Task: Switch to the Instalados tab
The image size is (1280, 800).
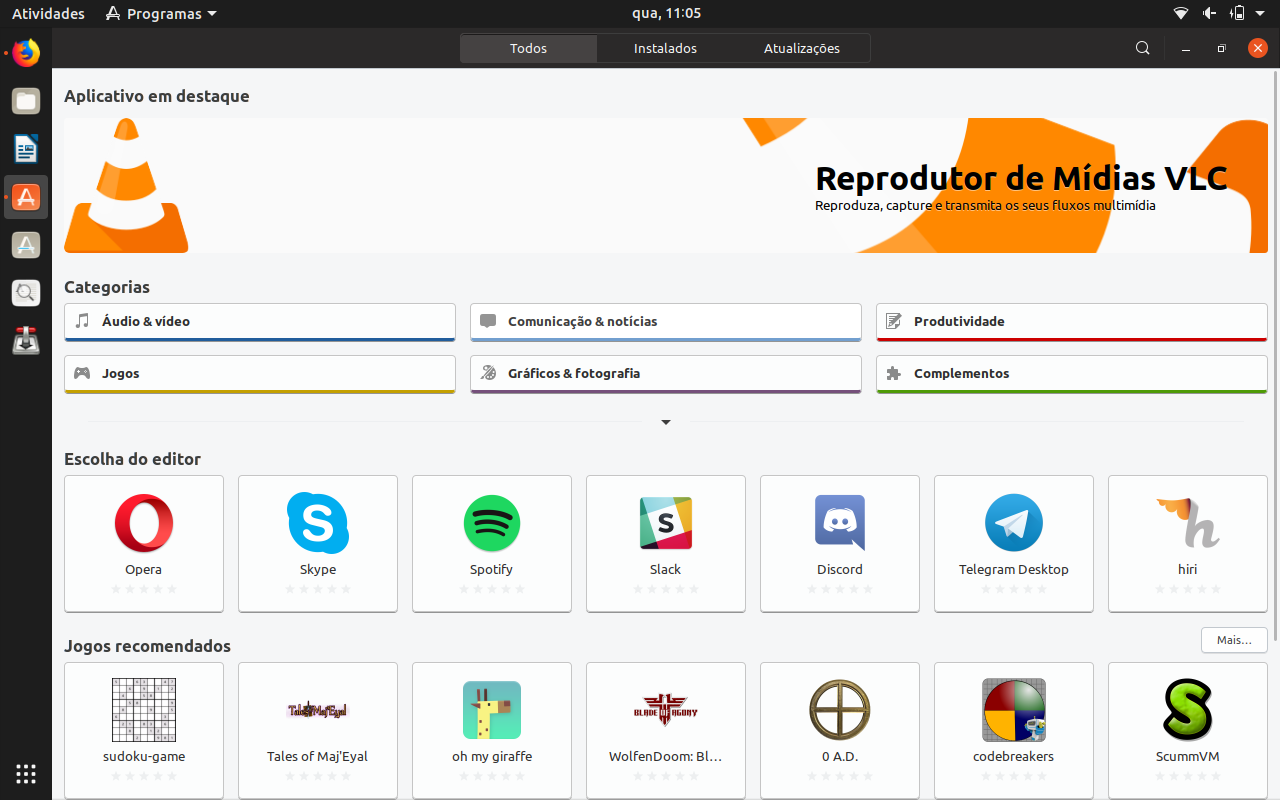Action: [665, 48]
